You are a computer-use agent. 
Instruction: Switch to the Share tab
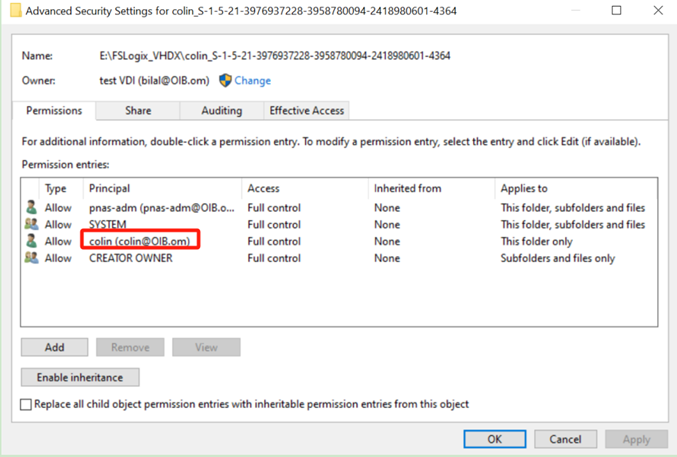[138, 111]
